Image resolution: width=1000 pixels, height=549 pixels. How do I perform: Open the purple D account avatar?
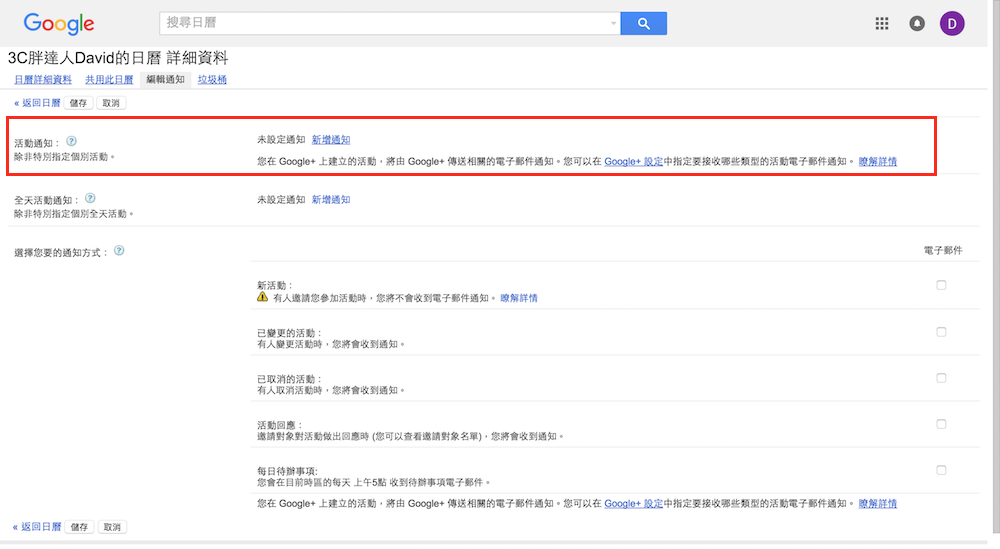tap(952, 24)
